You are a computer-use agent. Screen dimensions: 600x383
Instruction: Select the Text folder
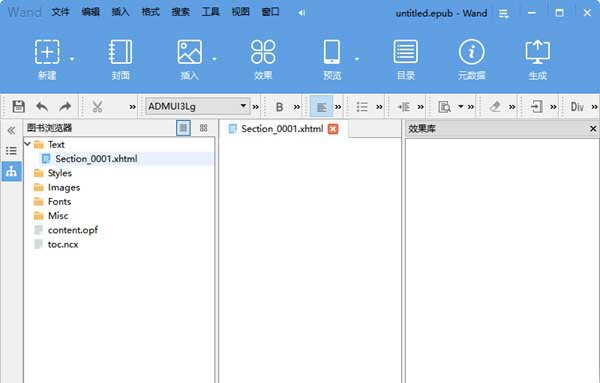pos(56,145)
